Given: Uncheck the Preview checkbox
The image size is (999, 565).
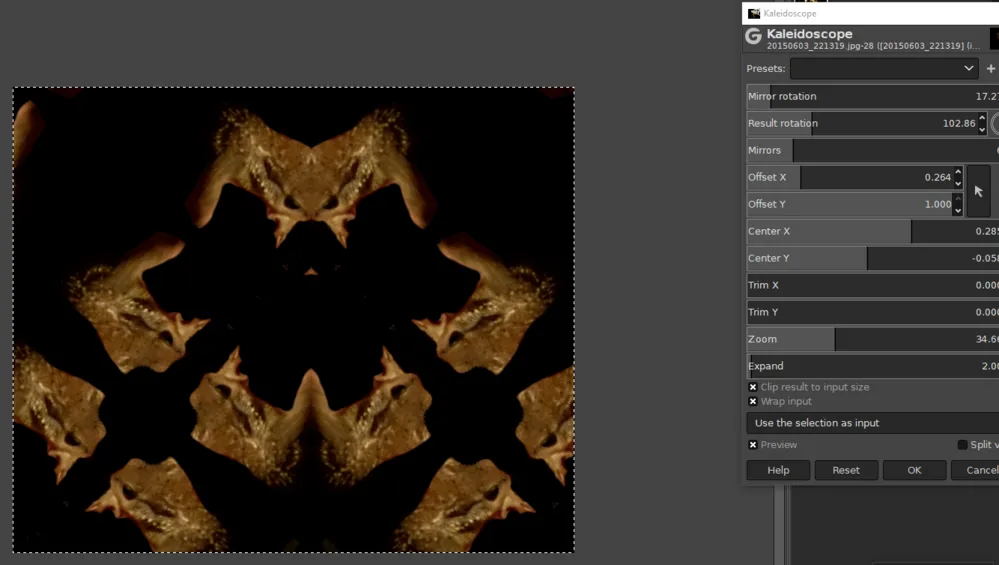Looking at the screenshot, I should 753,445.
